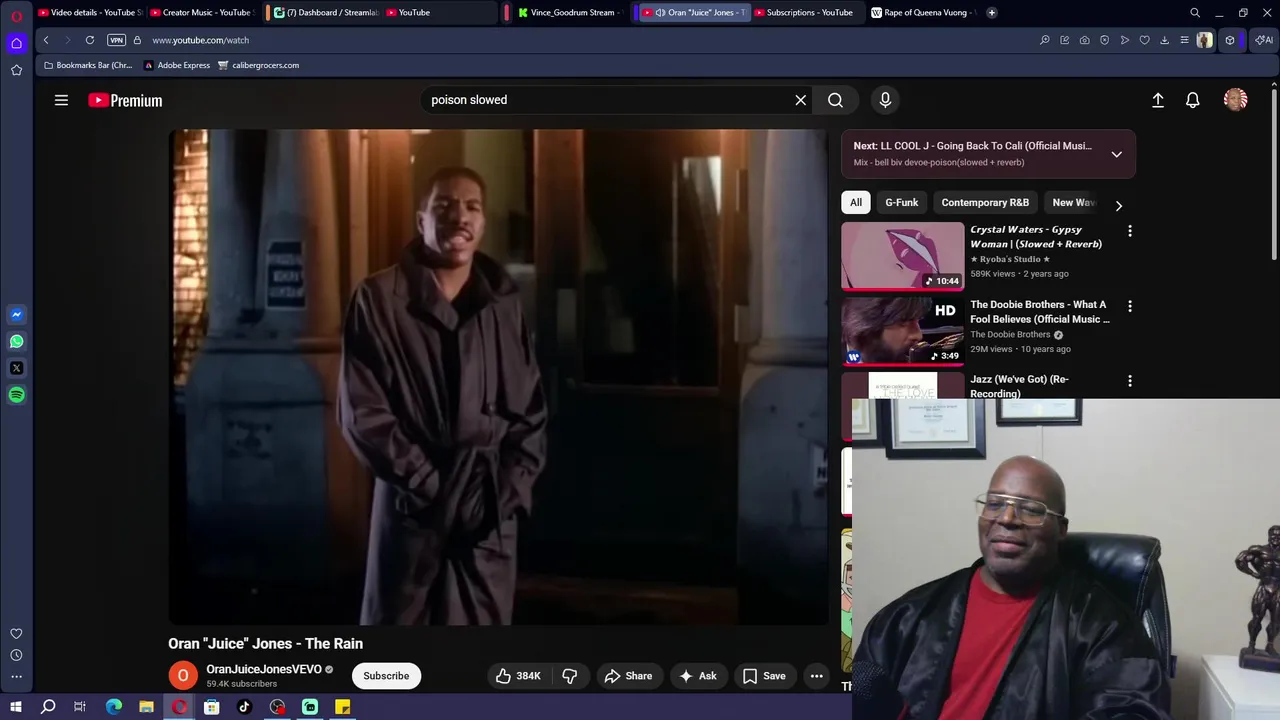
Task: Open Opera sidebar bookmarks star
Action: [x=16, y=70]
